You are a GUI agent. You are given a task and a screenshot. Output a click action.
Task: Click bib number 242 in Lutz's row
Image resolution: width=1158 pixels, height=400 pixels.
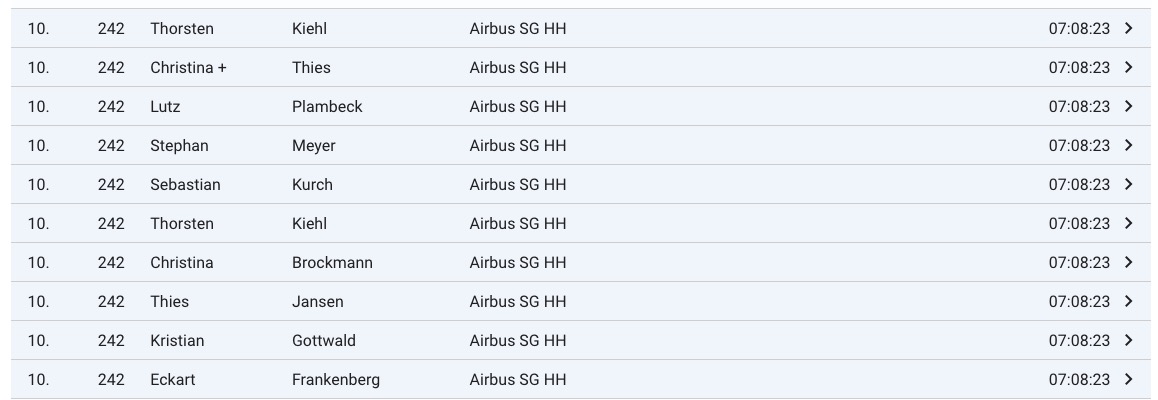tap(111, 107)
